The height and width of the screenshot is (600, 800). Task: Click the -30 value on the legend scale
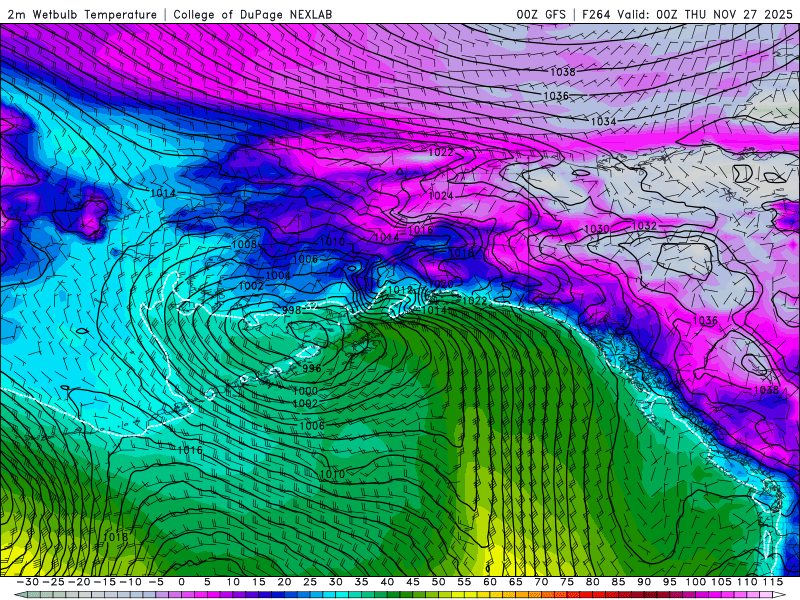click(x=28, y=582)
